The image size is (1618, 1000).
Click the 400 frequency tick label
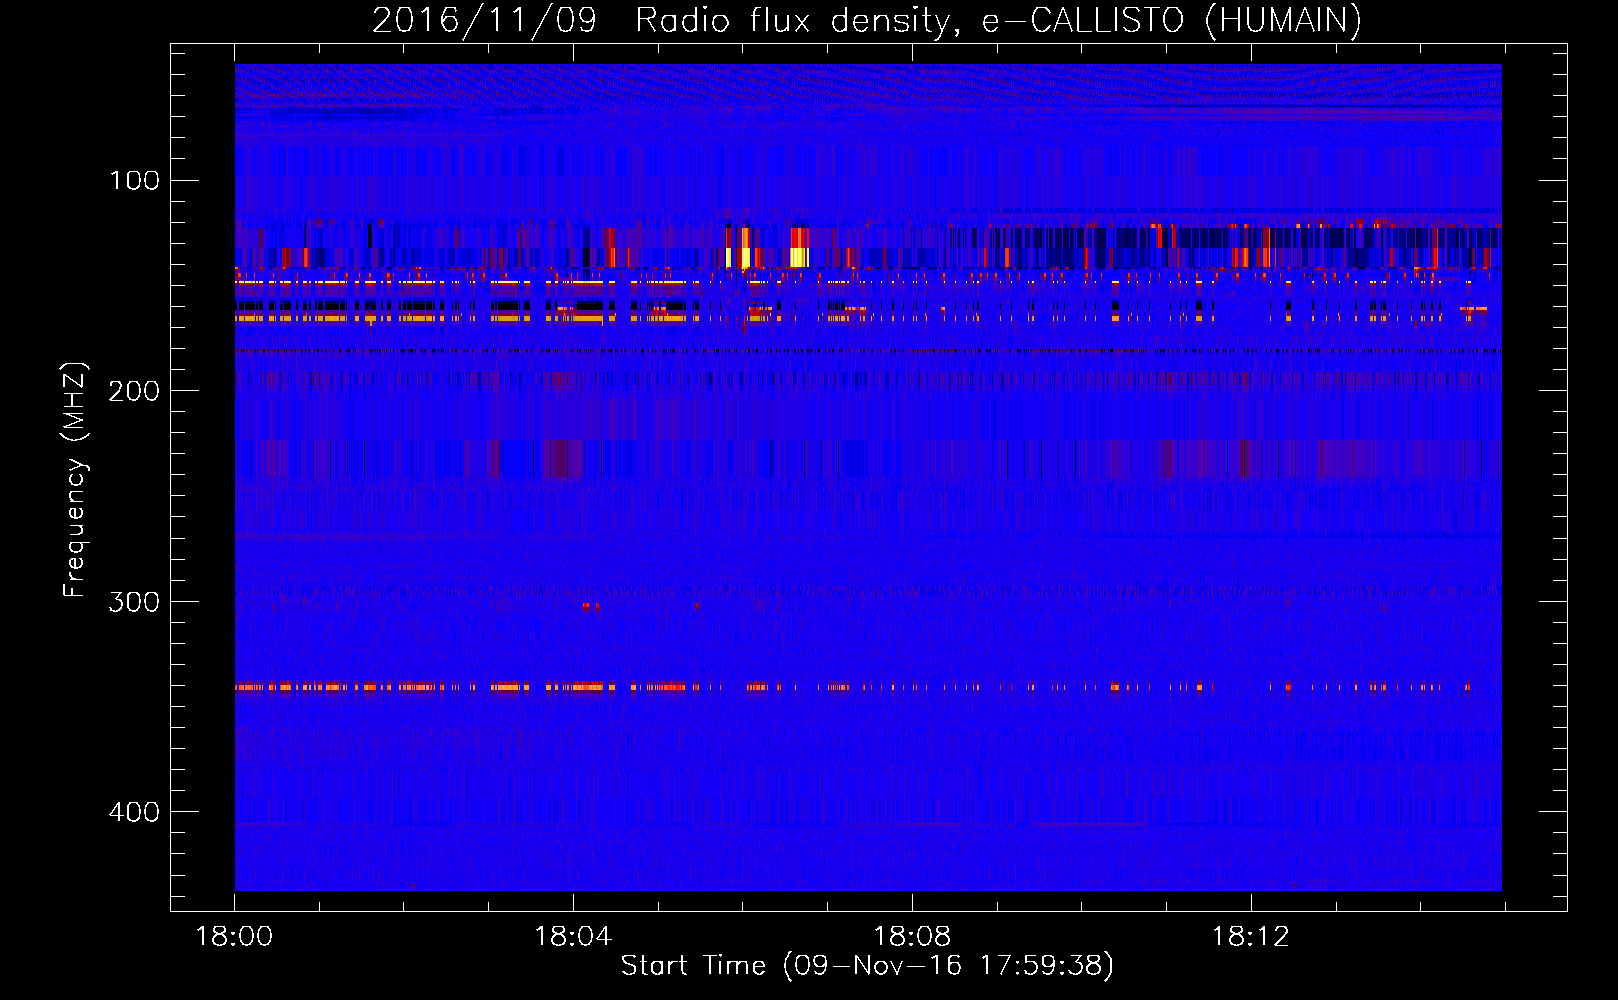(x=135, y=811)
